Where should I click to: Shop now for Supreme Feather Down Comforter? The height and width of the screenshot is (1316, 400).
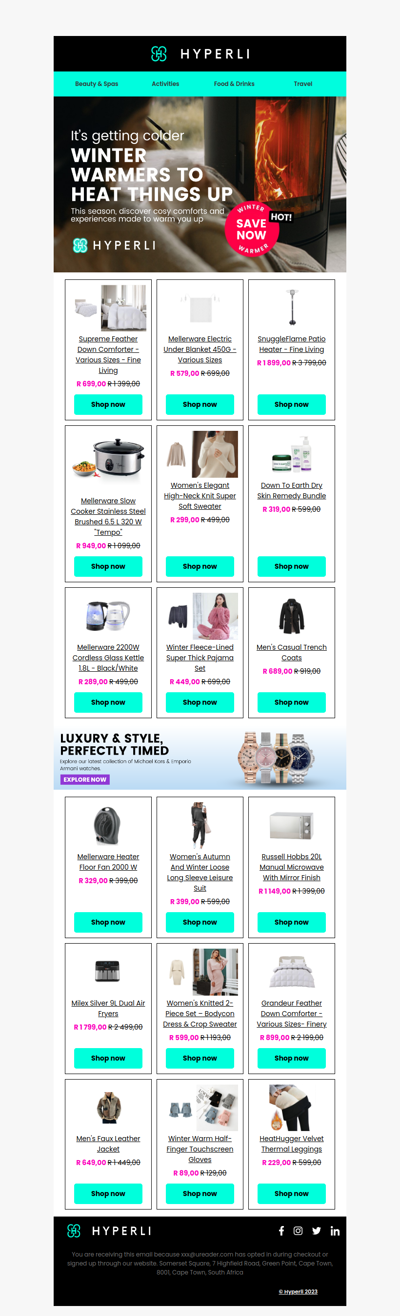click(x=108, y=405)
